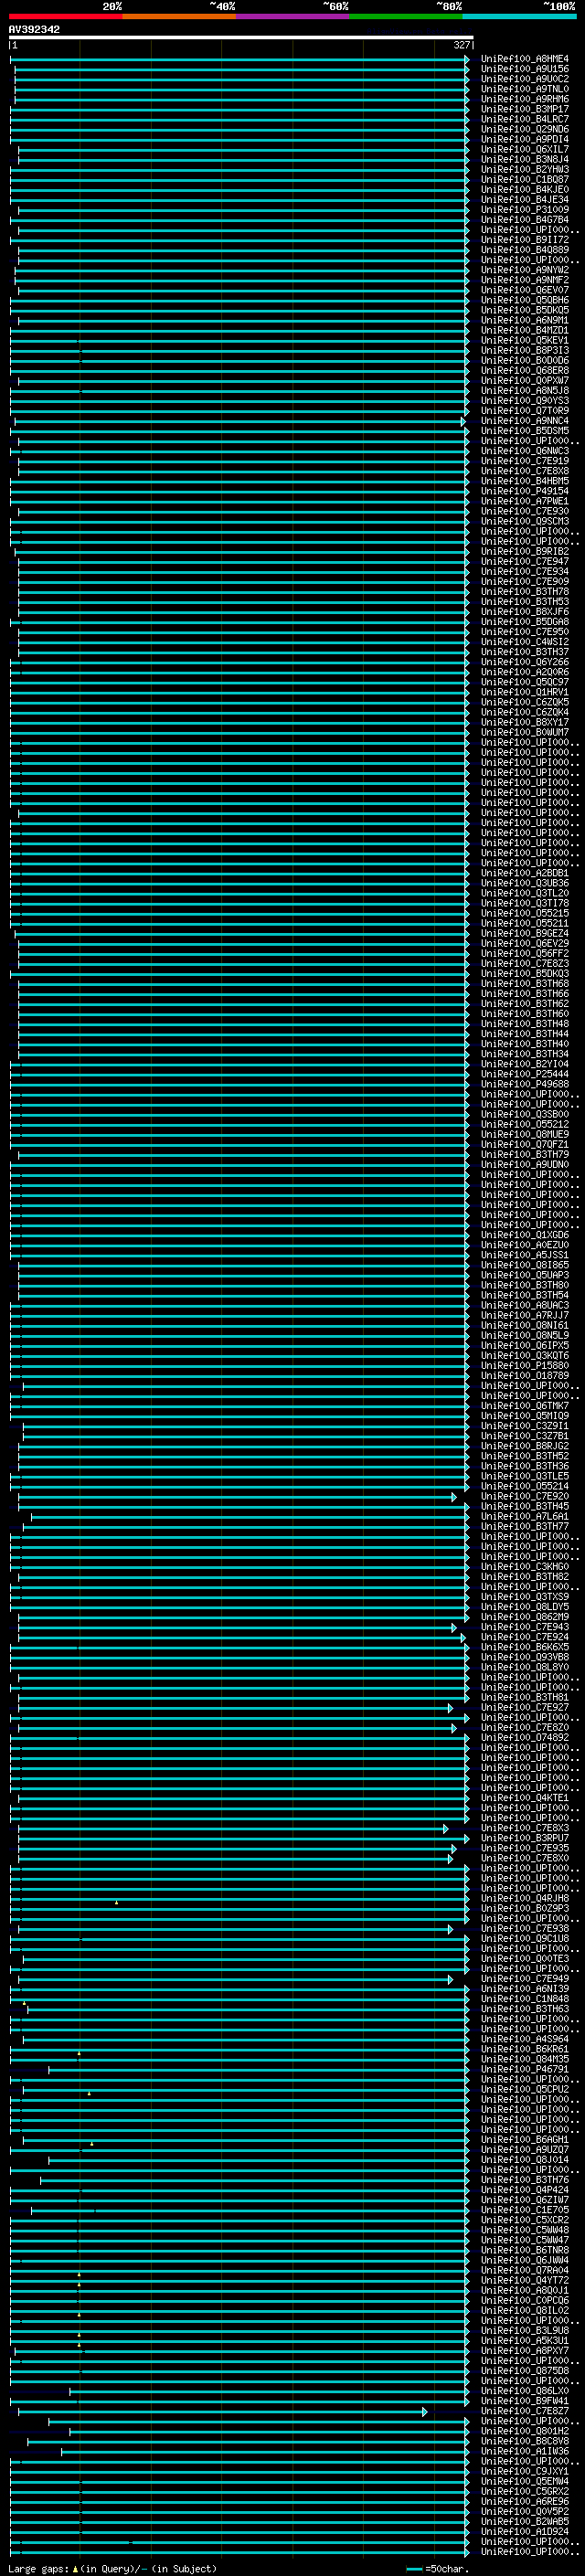This screenshot has width=585, height=2576.
Task: Select hit label UniRef100_Q9SCM3
Action: 525,521
